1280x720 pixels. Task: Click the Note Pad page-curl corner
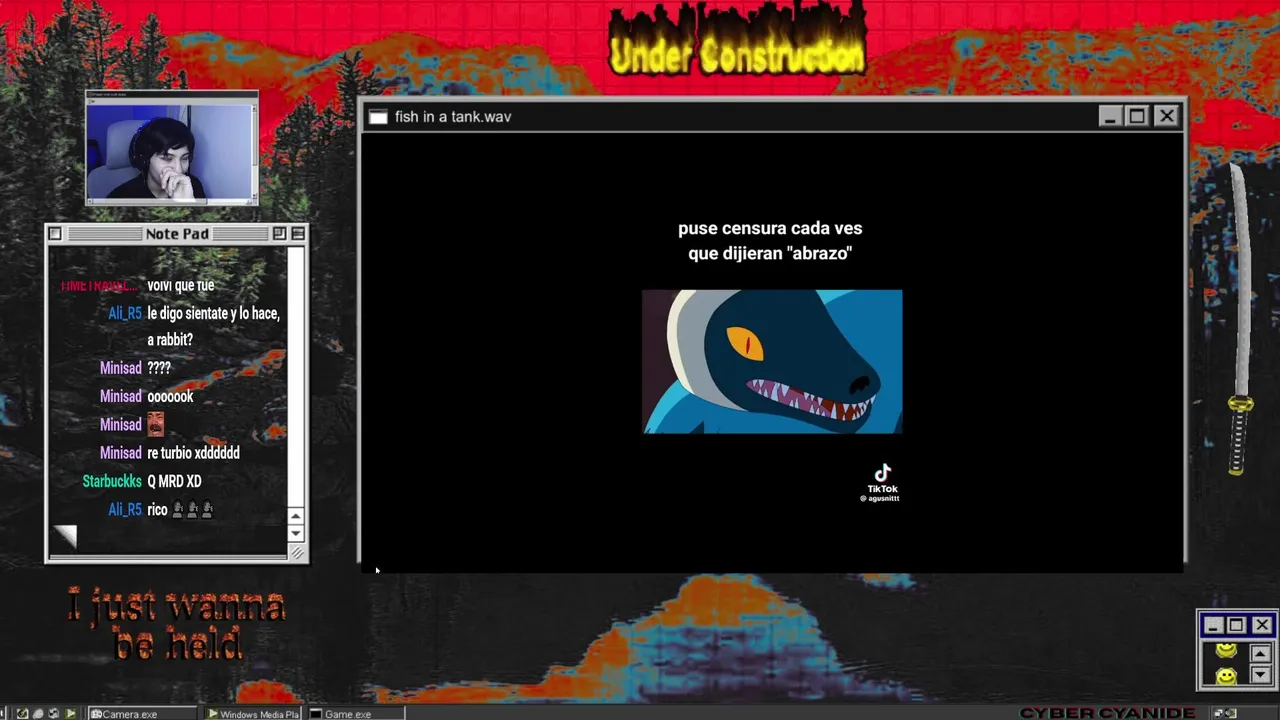[x=65, y=537]
